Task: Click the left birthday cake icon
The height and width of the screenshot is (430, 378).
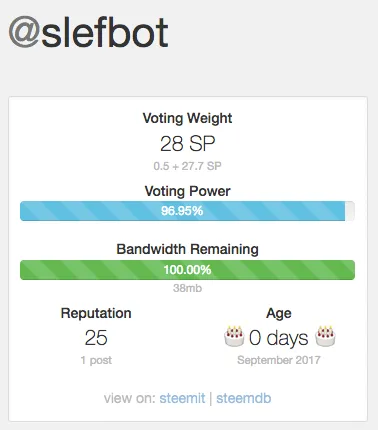Action: [234, 337]
